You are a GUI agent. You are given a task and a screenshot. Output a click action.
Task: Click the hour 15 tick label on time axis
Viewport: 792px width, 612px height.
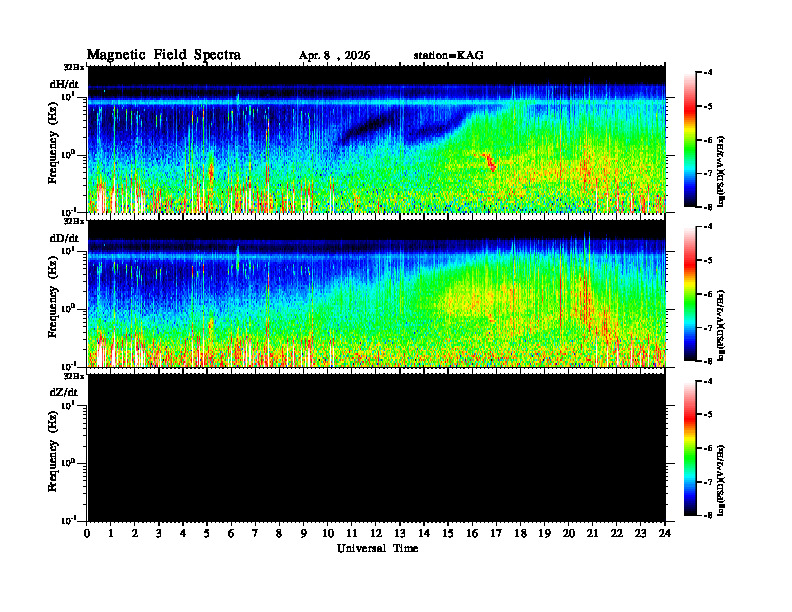pos(449,534)
